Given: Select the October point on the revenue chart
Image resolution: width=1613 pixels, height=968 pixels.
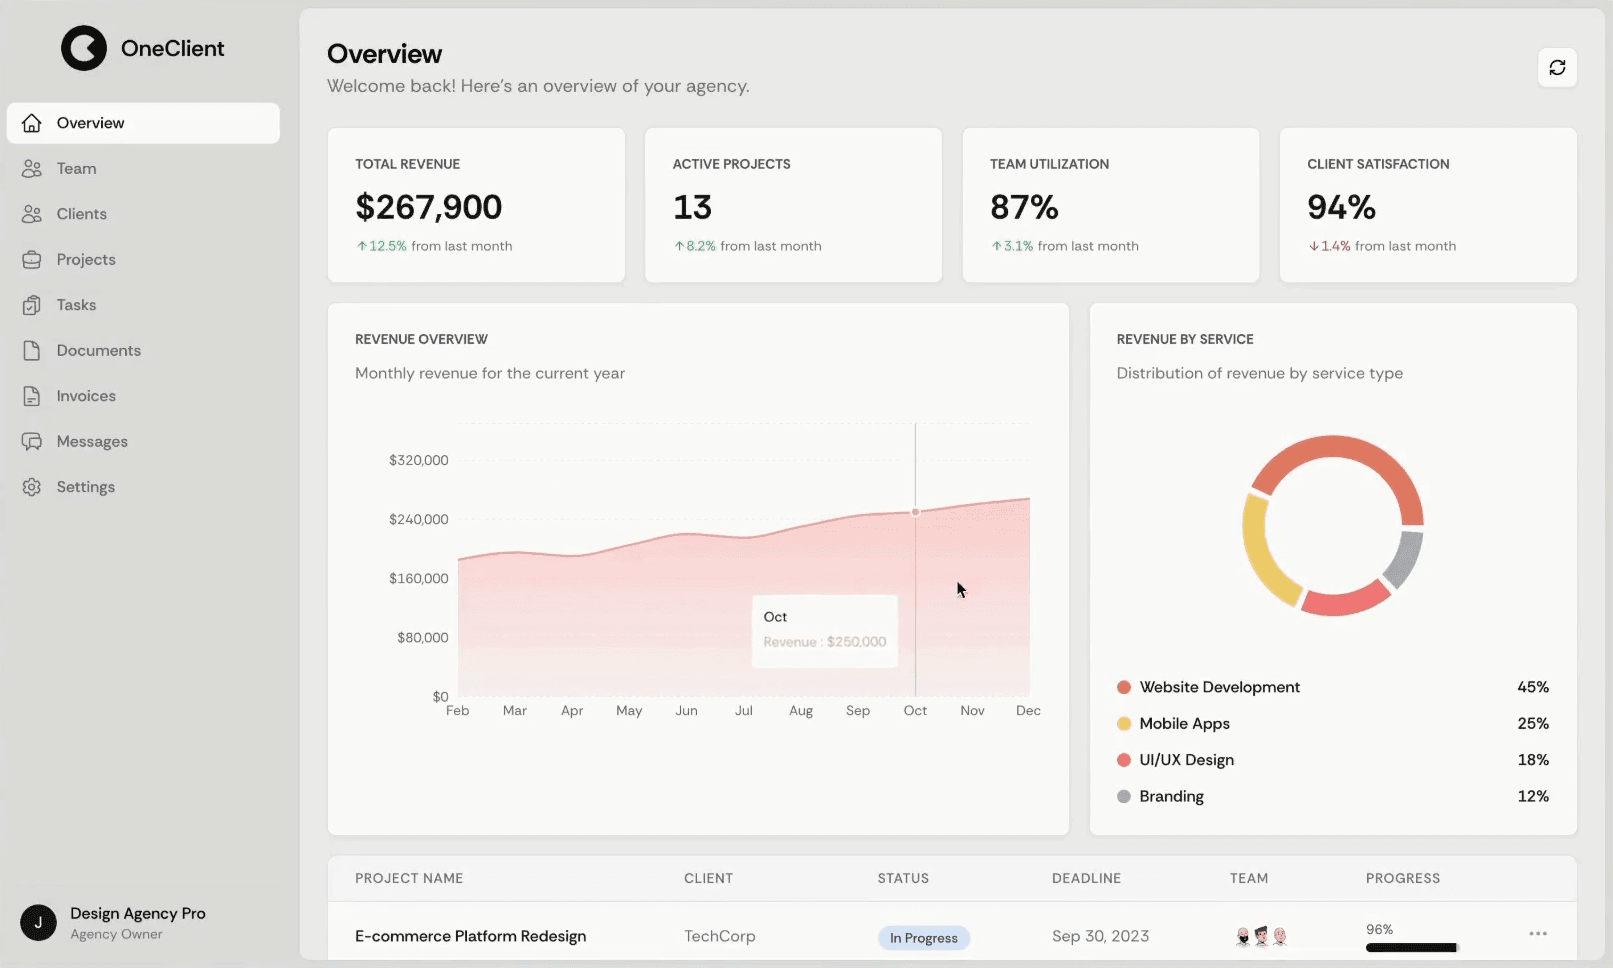Looking at the screenshot, I should point(915,511).
